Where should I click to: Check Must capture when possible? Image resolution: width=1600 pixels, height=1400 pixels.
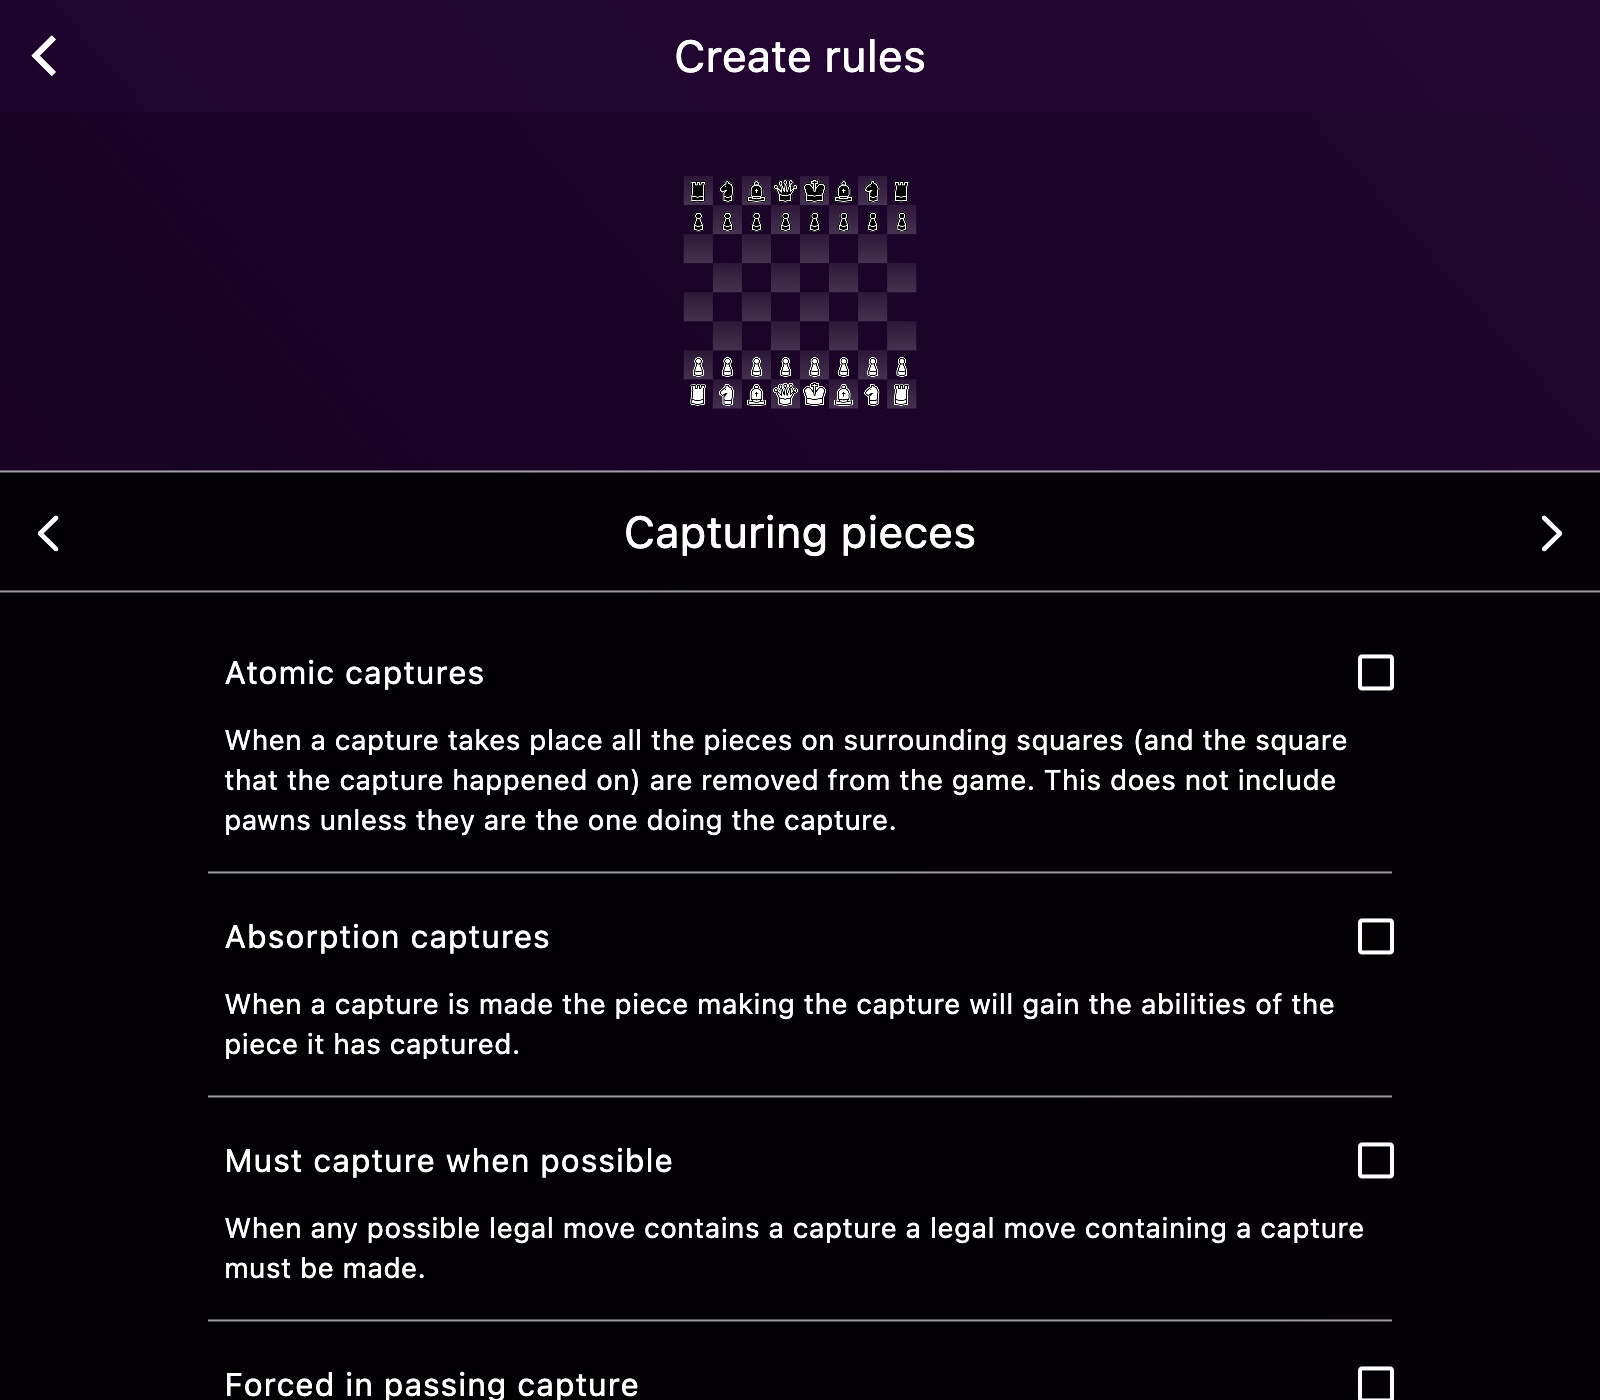coord(1376,1162)
